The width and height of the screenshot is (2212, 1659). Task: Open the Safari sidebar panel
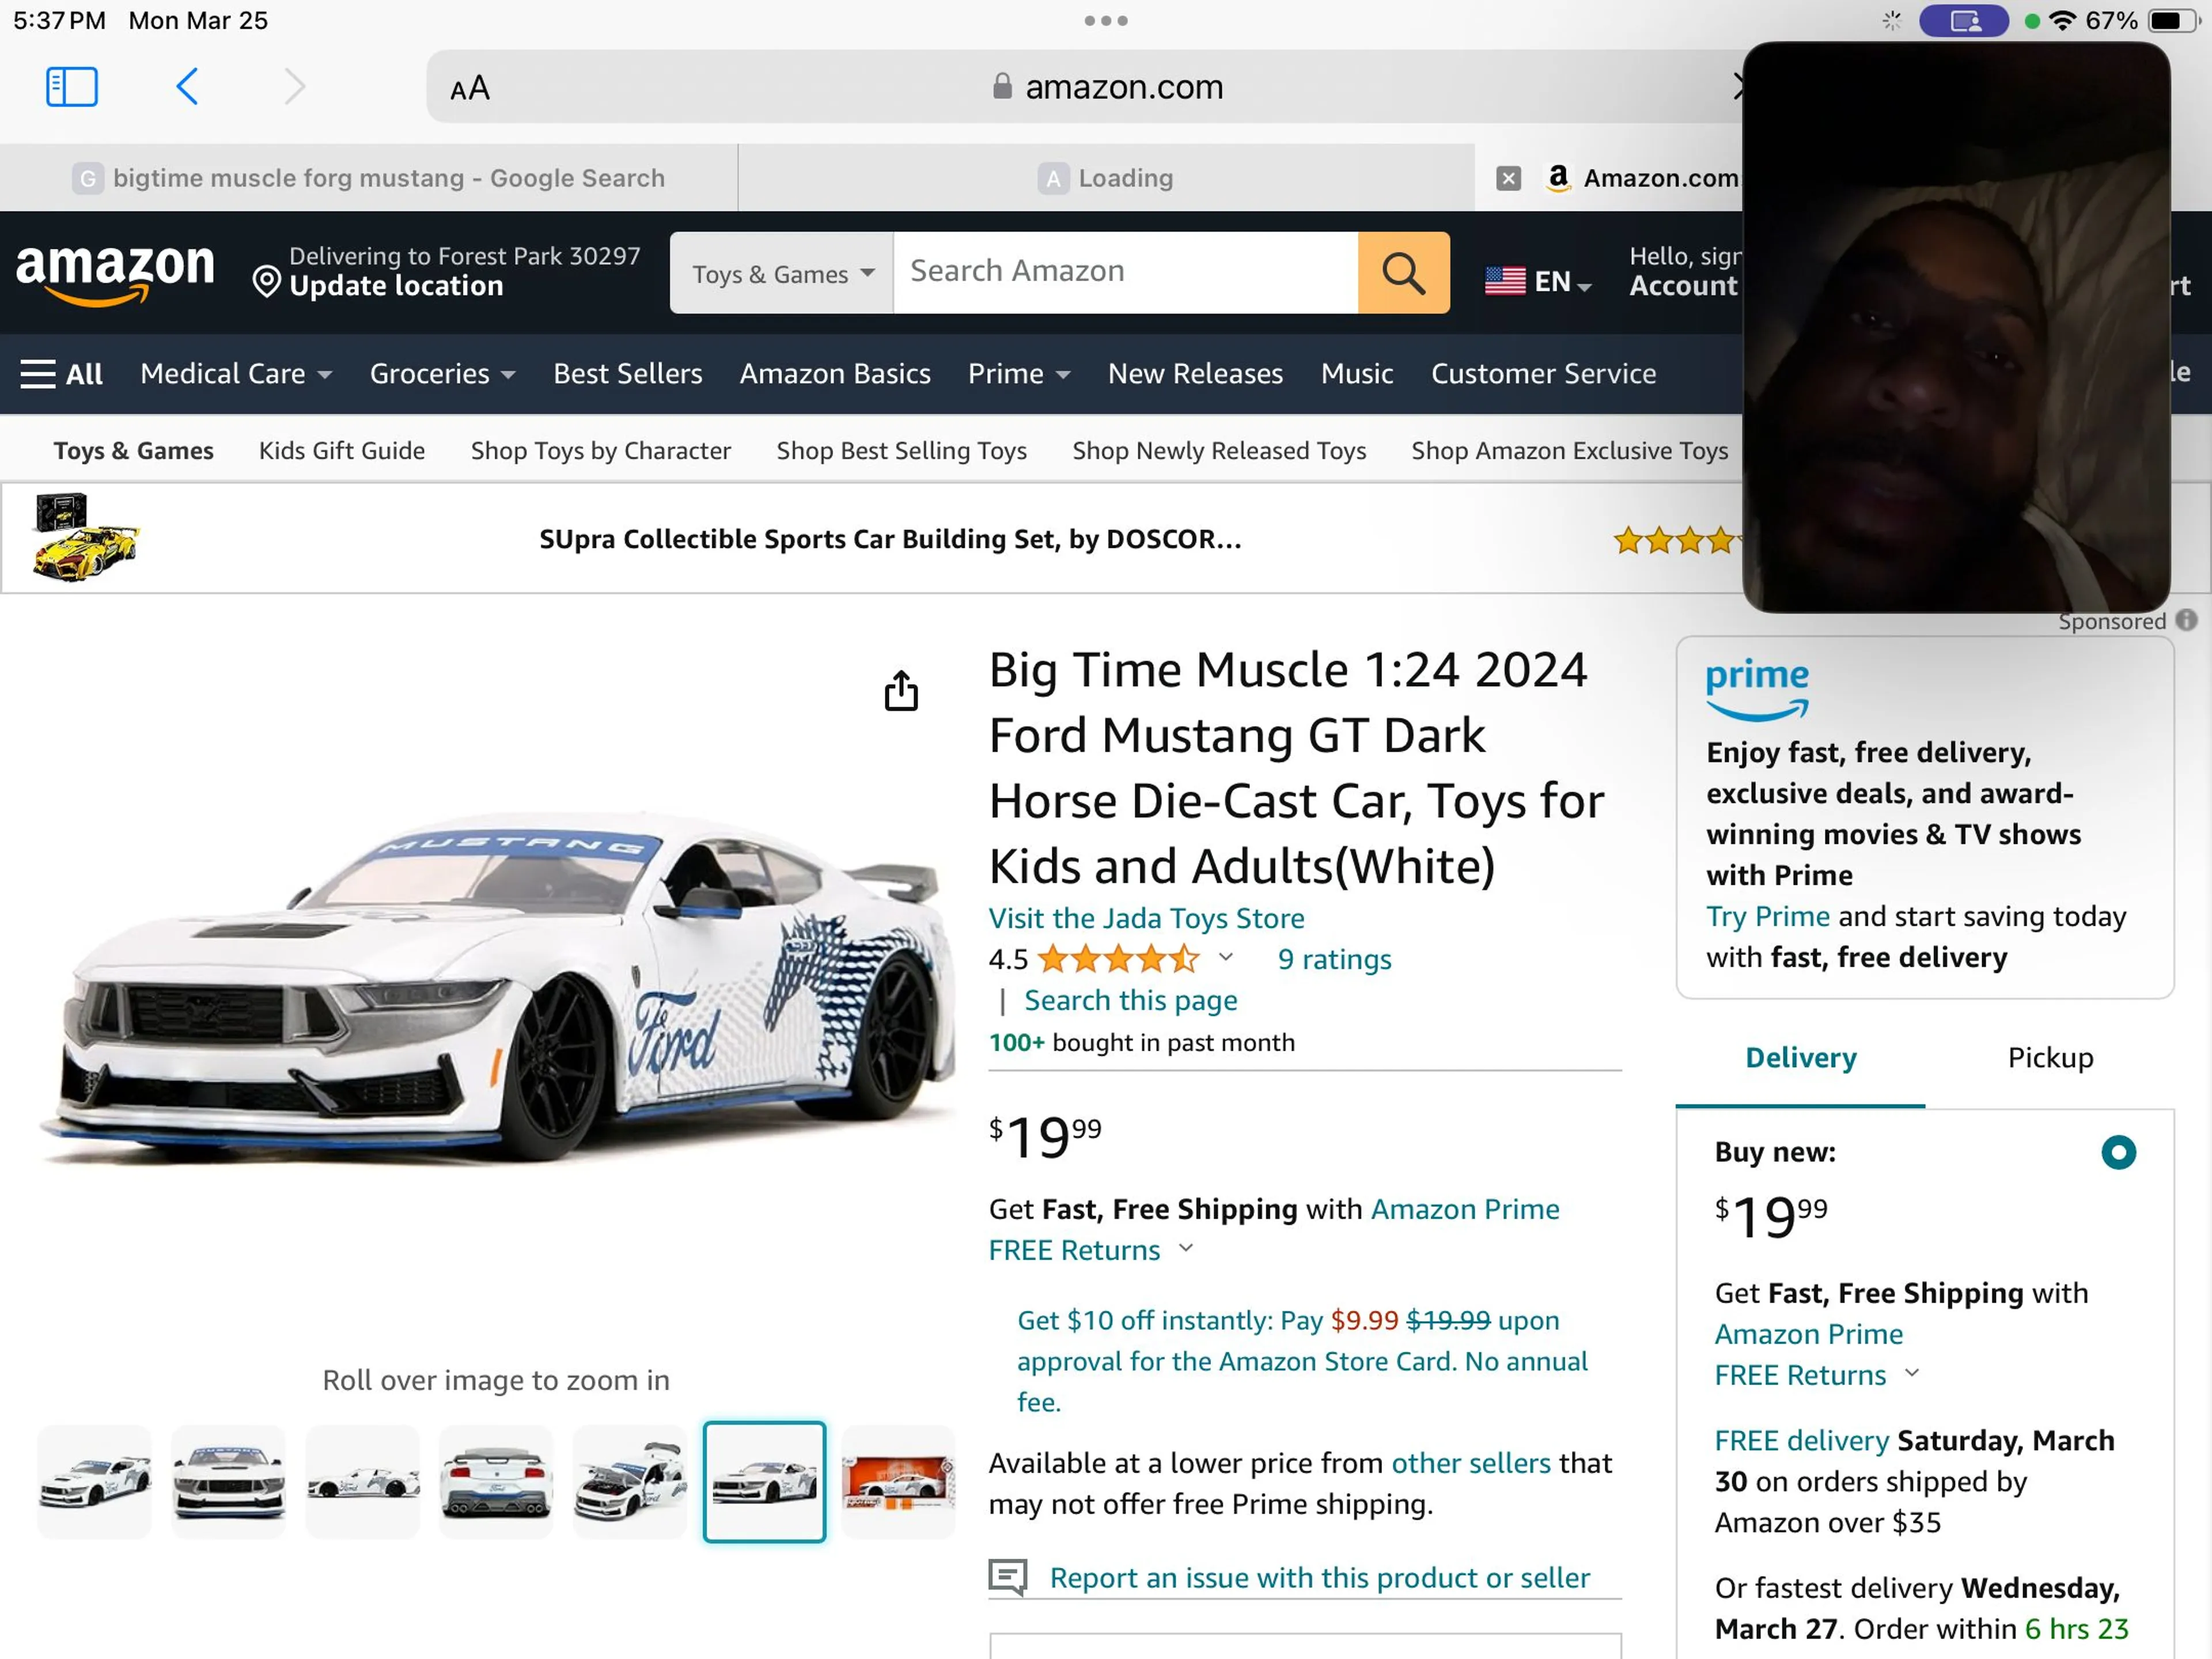tap(72, 87)
